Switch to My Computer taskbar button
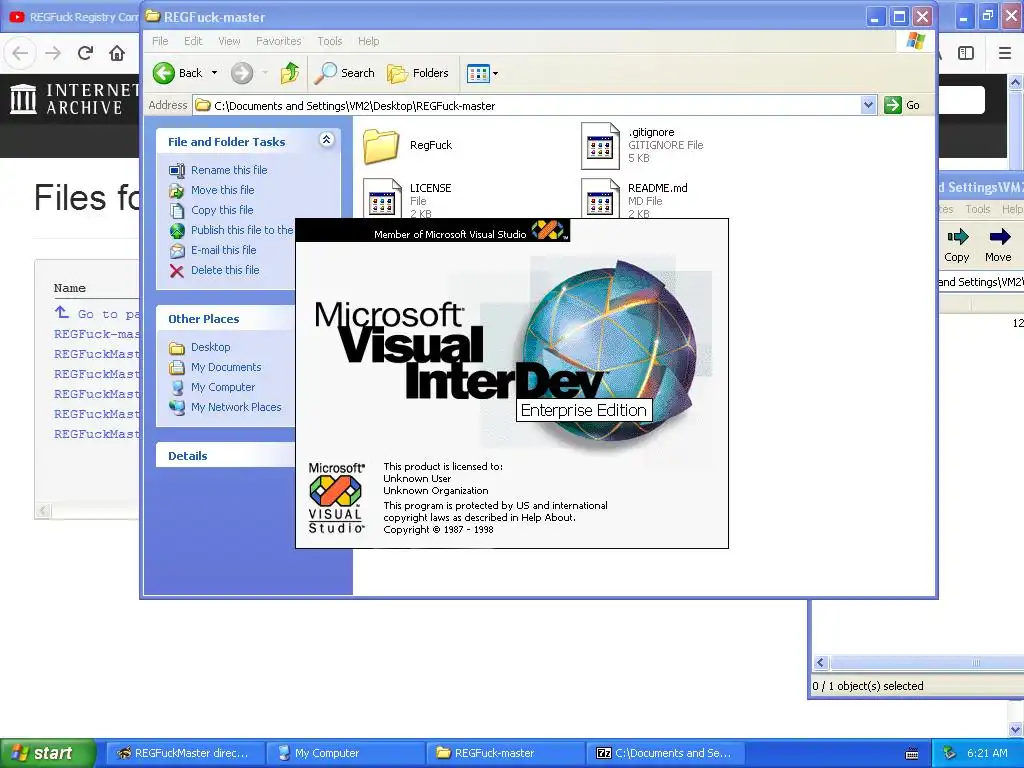This screenshot has height=768, width=1024. [x=345, y=753]
